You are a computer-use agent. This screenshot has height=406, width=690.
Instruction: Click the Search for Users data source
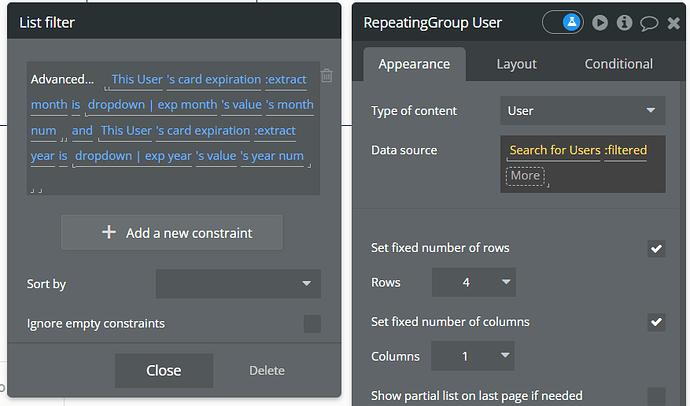555,150
